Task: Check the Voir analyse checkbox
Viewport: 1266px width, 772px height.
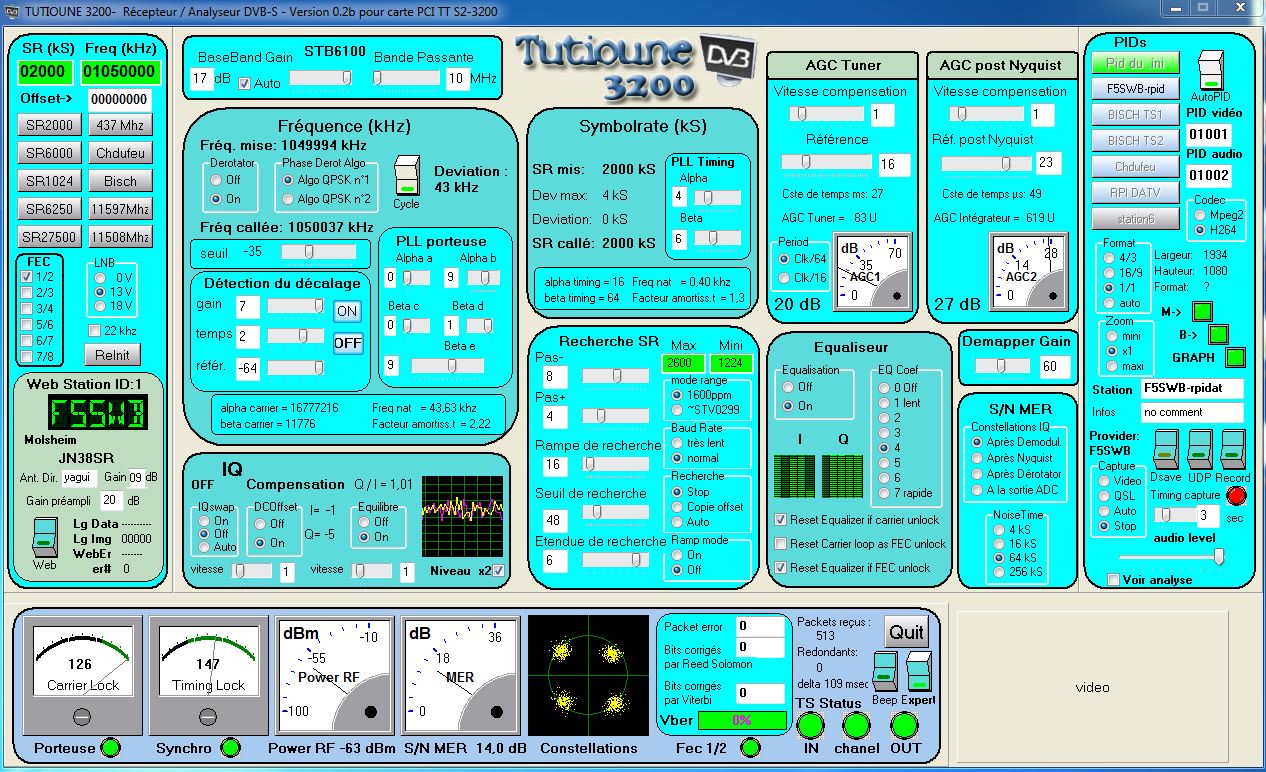Action: point(1114,579)
